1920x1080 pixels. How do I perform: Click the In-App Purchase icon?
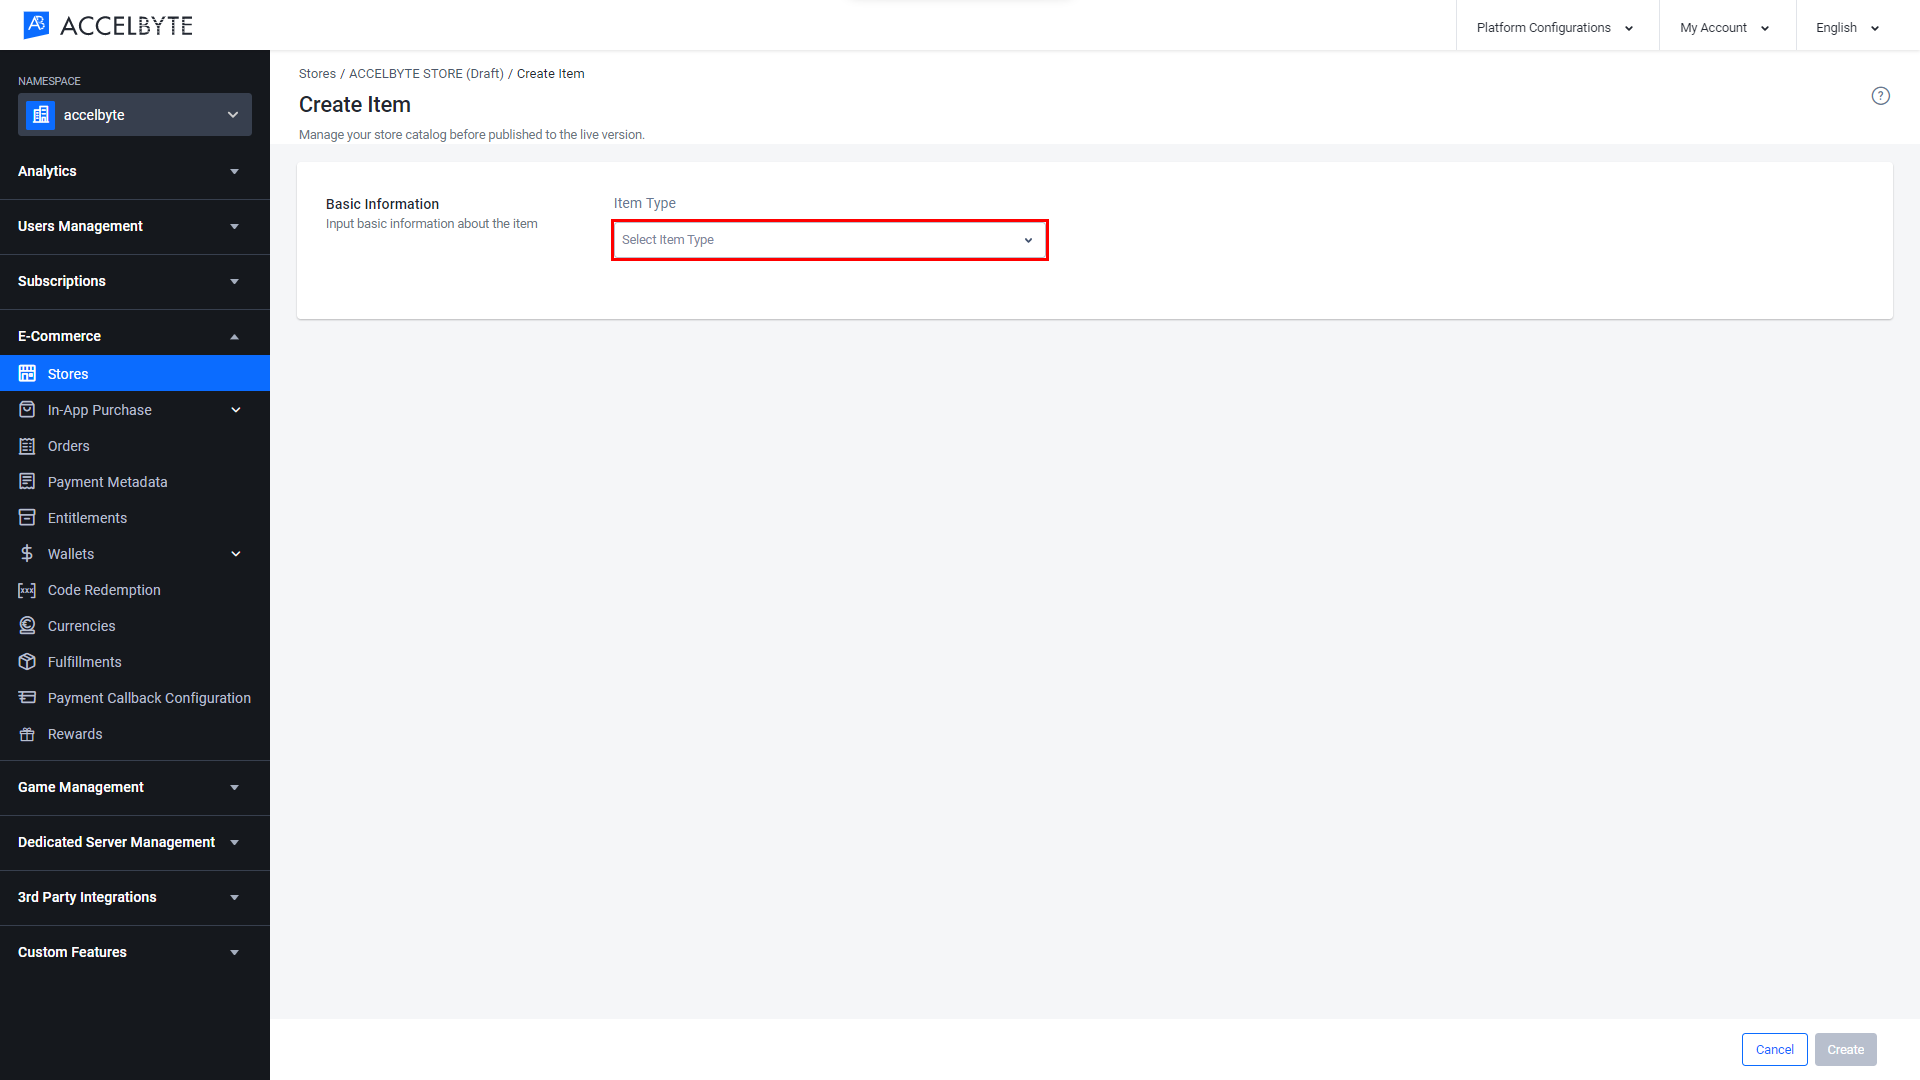coord(29,410)
